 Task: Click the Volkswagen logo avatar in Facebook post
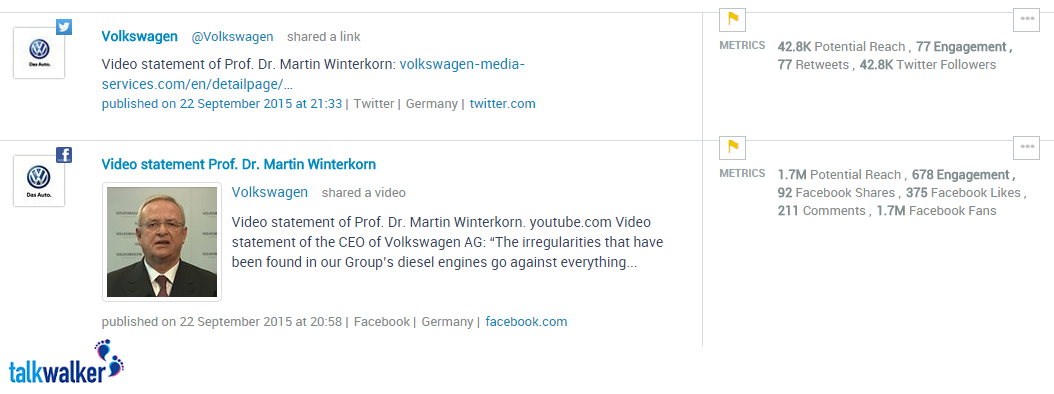pos(39,181)
